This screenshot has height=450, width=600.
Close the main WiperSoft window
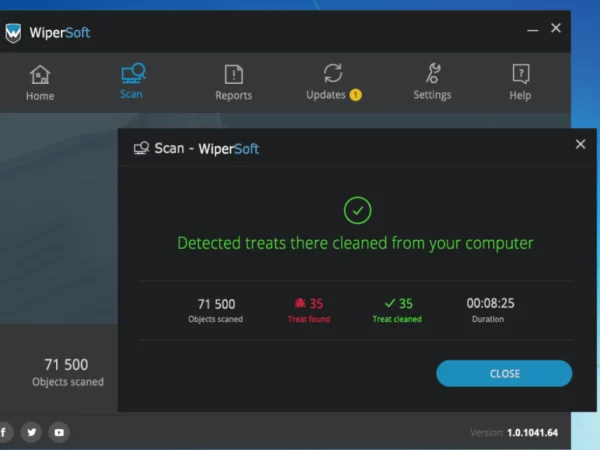point(556,28)
